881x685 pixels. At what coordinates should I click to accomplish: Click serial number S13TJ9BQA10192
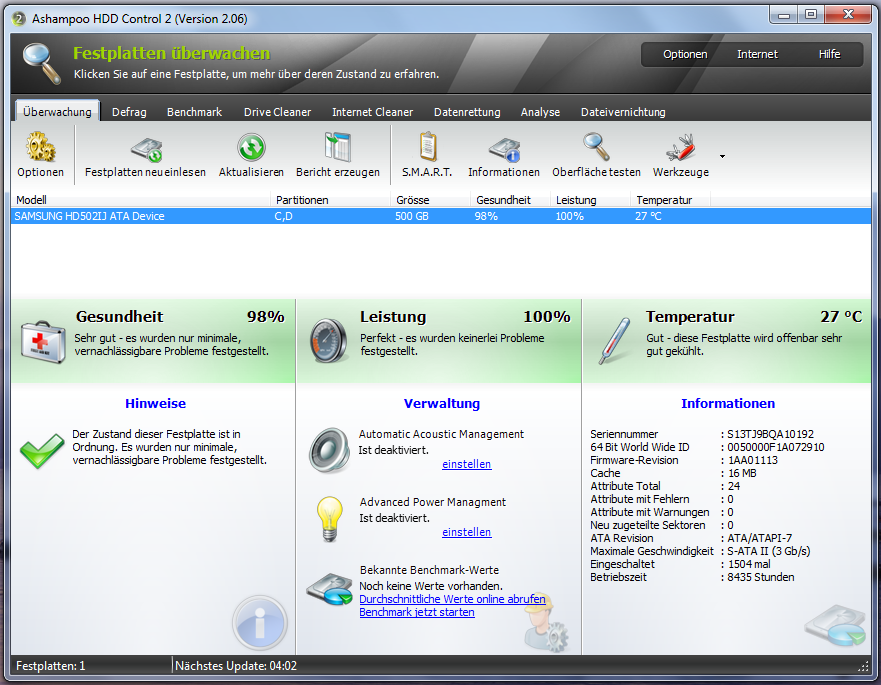click(770, 434)
